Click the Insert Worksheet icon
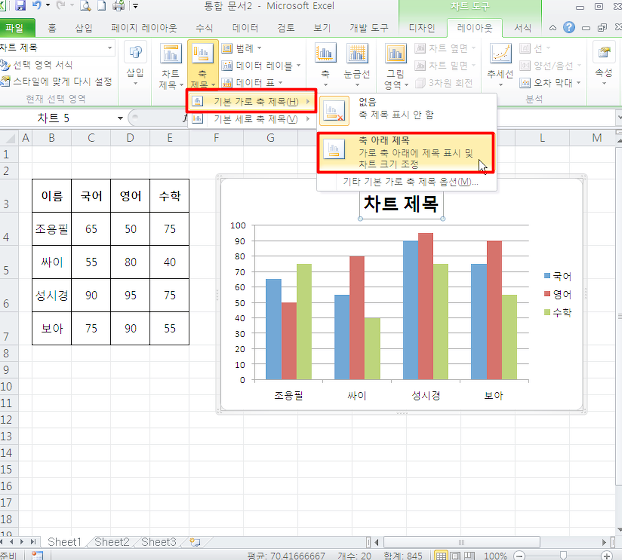Image resolution: width=622 pixels, height=560 pixels. click(195, 542)
